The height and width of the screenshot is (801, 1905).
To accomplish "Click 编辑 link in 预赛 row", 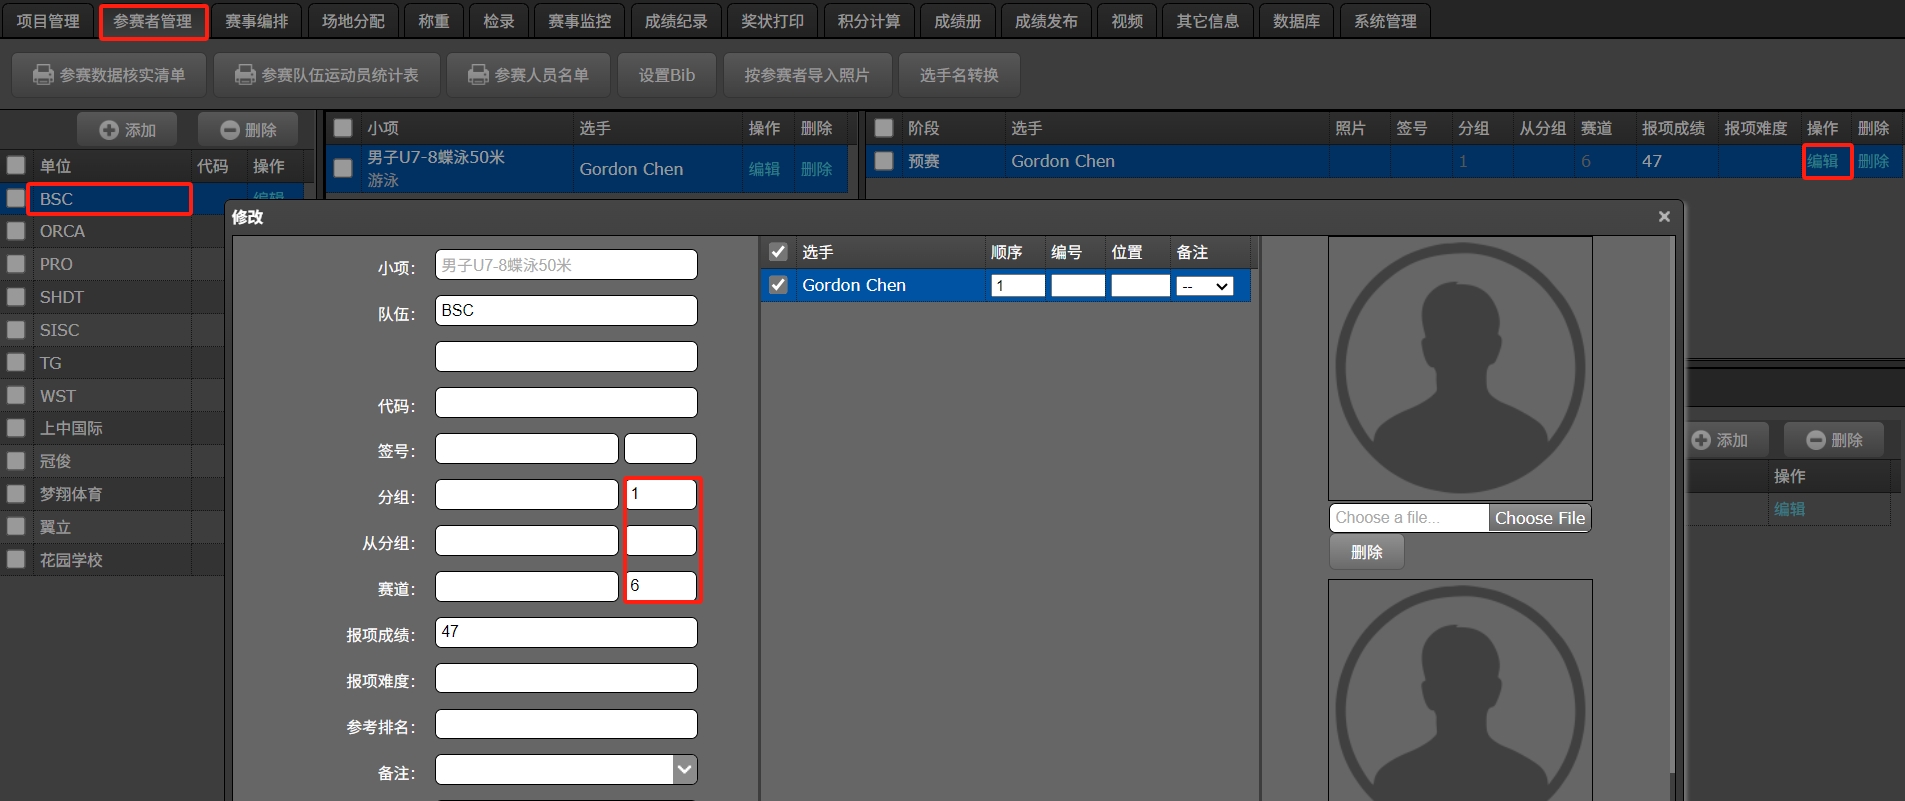I will coord(1822,161).
